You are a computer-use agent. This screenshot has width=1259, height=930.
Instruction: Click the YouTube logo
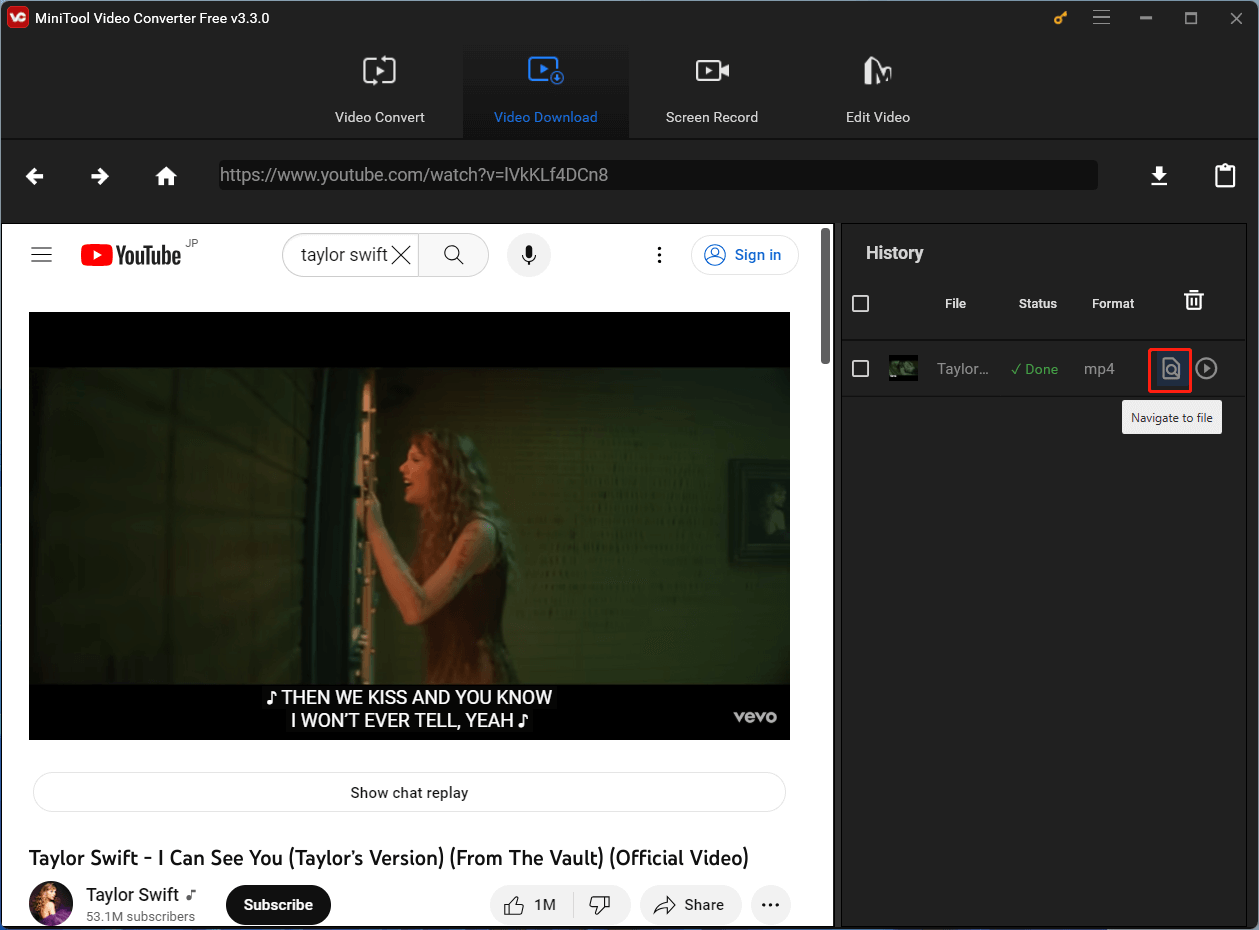131,255
